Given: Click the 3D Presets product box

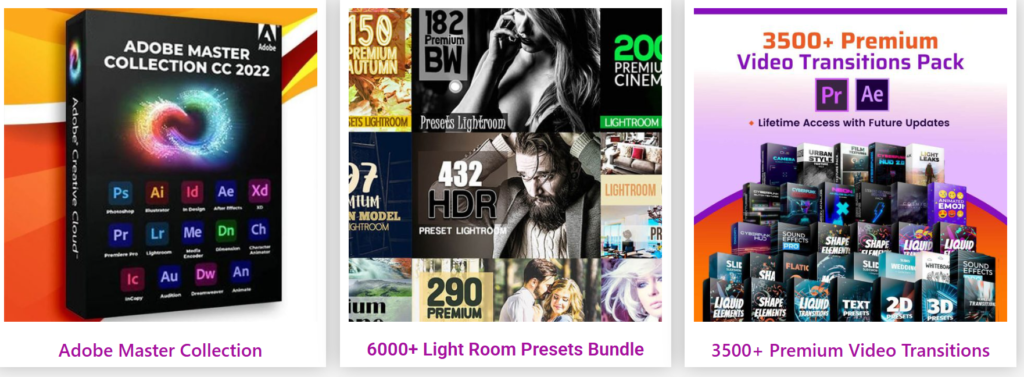Looking at the screenshot, I should click(x=940, y=299).
